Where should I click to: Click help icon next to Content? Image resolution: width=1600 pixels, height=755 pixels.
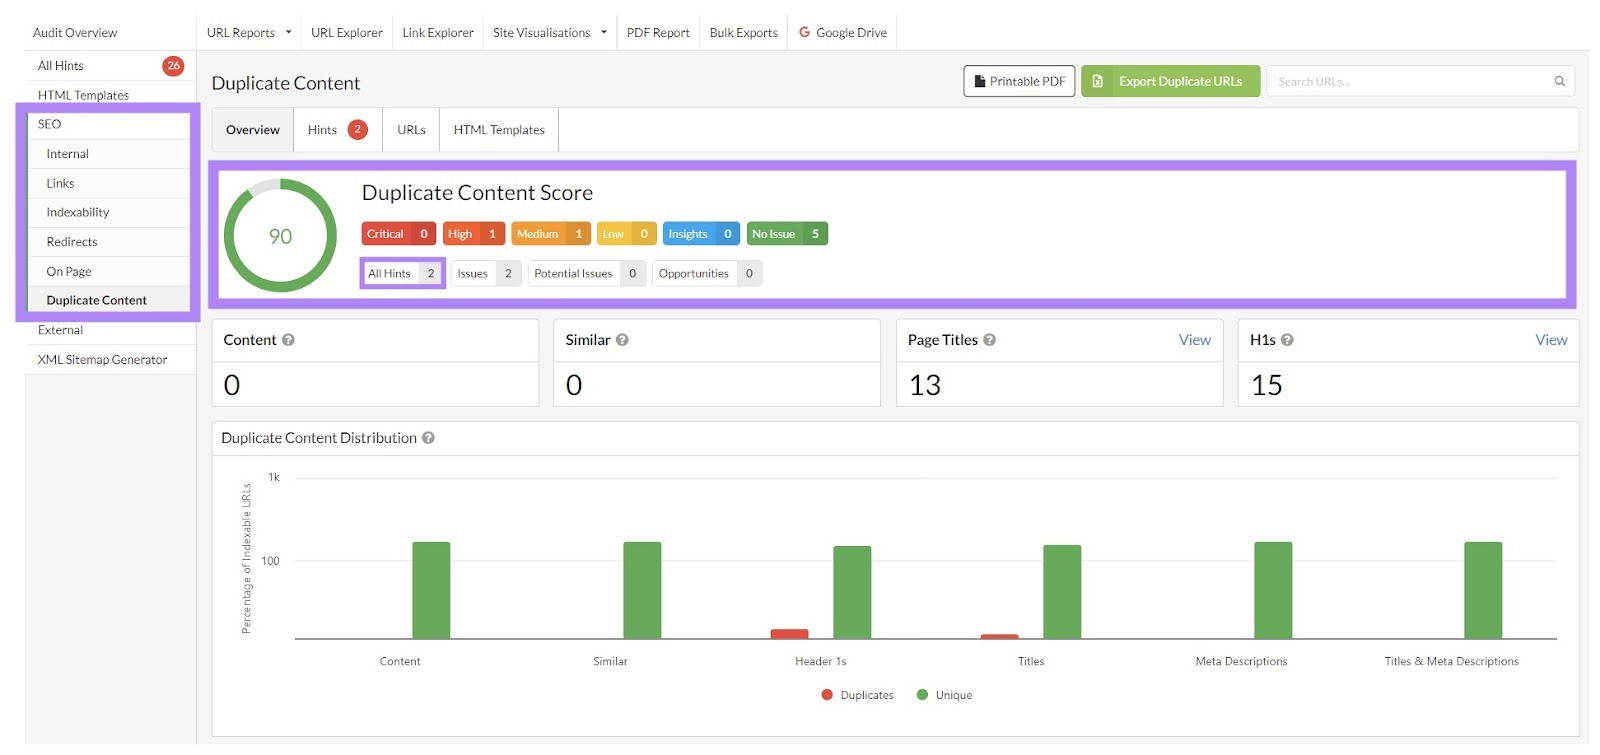coord(288,340)
